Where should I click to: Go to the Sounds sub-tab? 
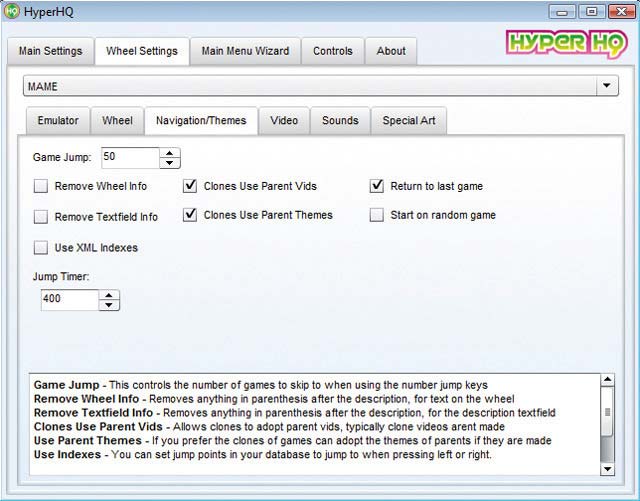pos(340,120)
